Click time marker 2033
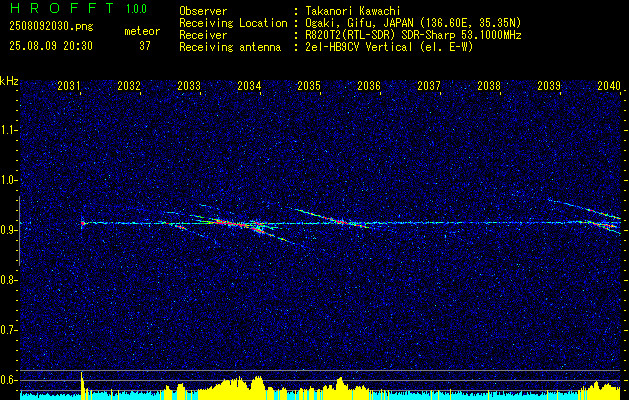The image size is (629, 400). coord(189,86)
